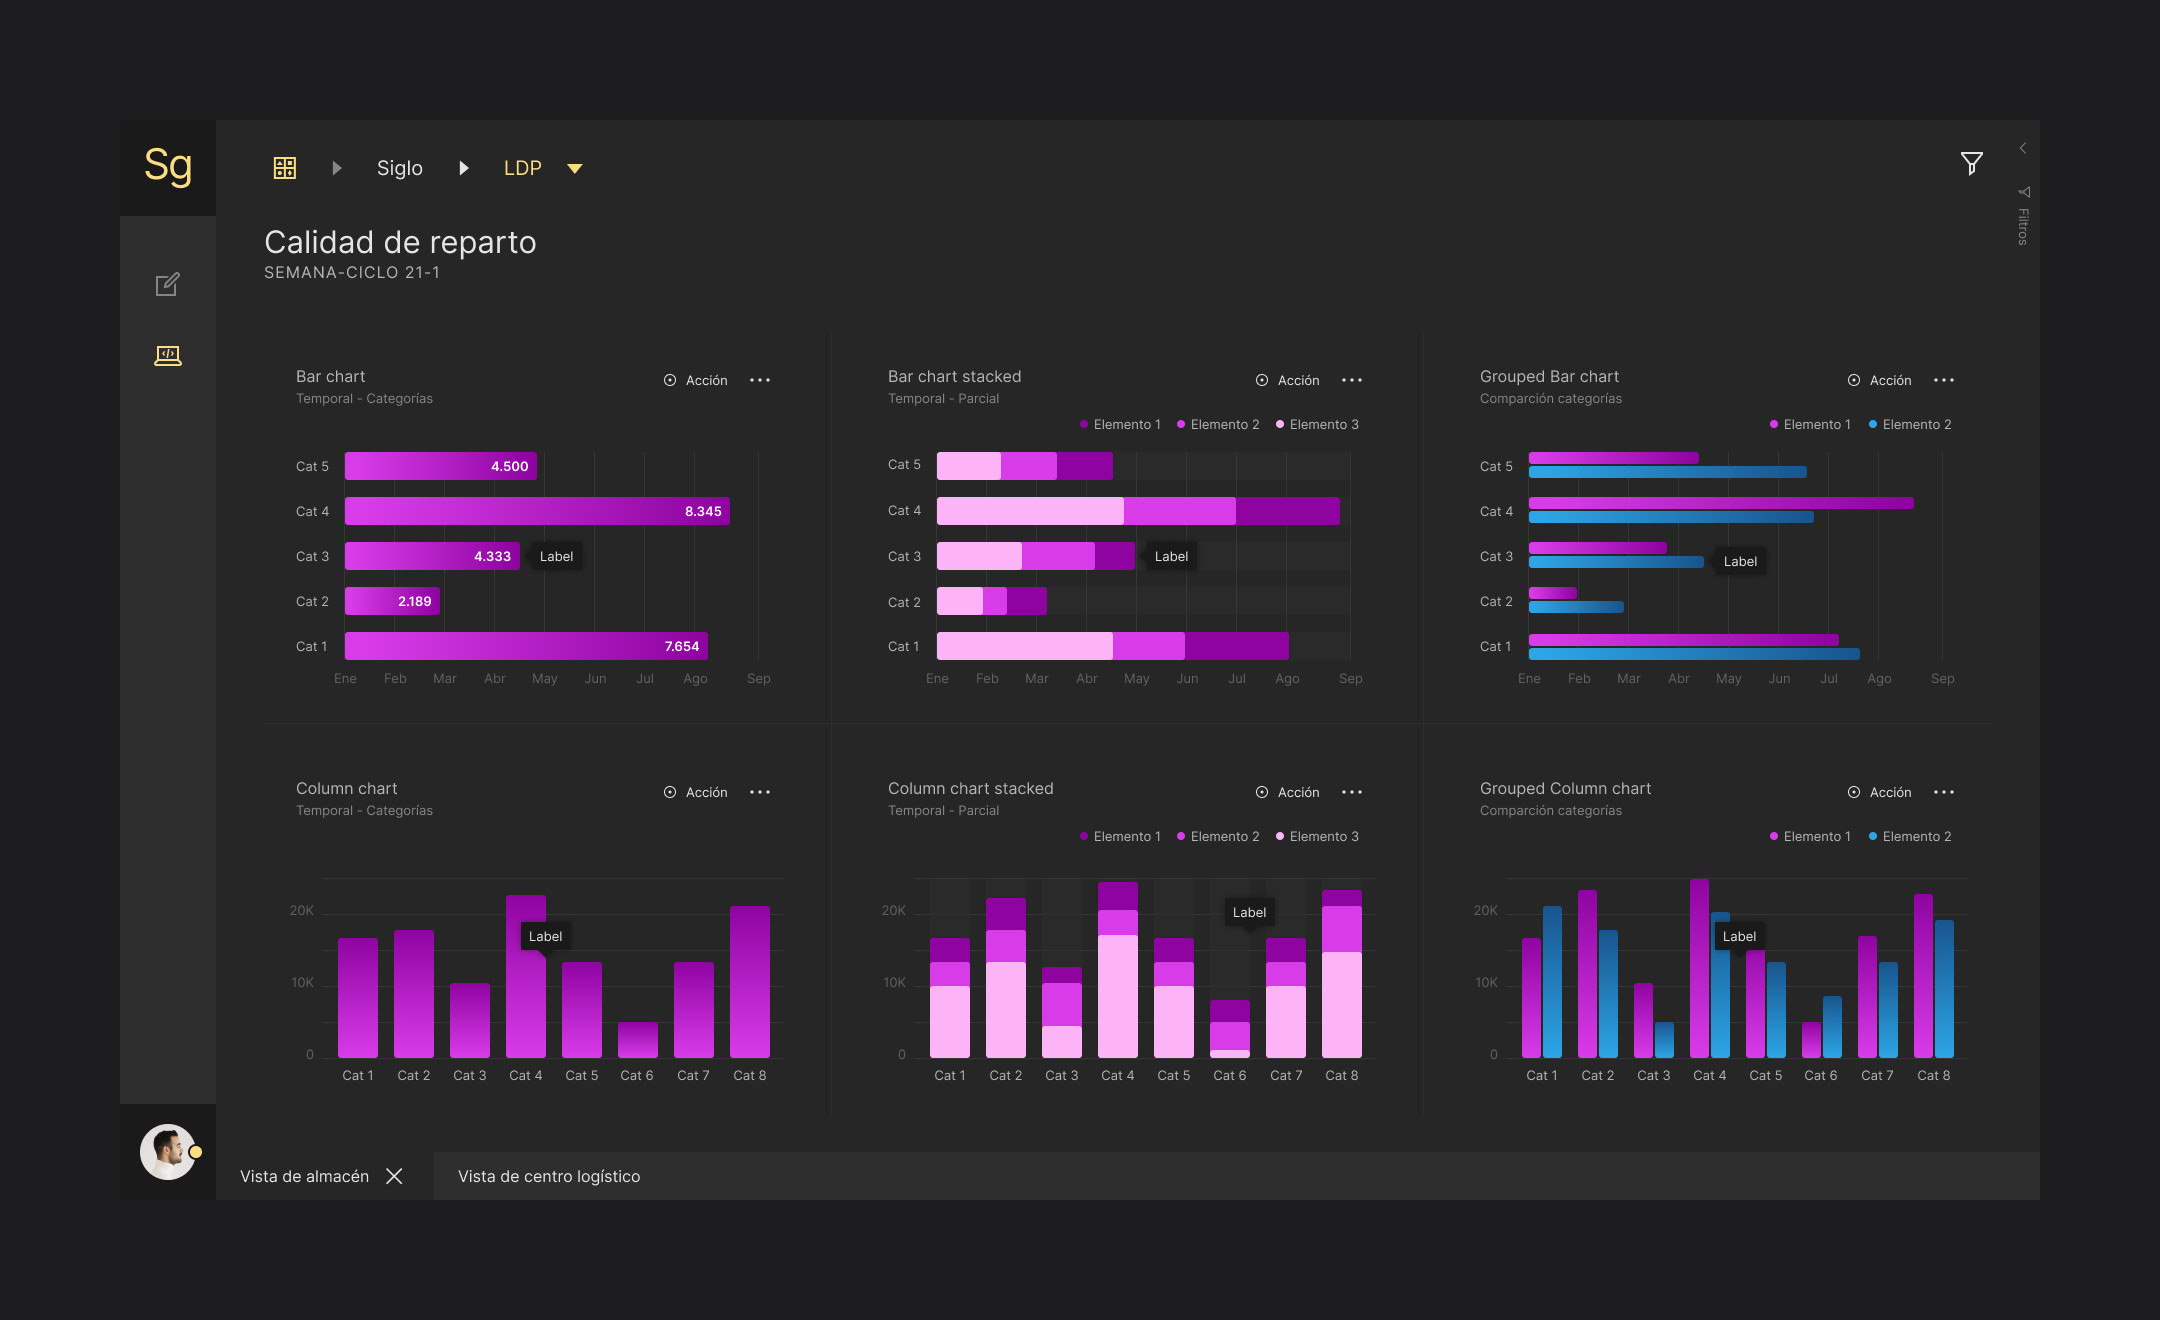Screen dimensions: 2160x1320
Task: Click the Sg logo
Action: [x=168, y=166]
